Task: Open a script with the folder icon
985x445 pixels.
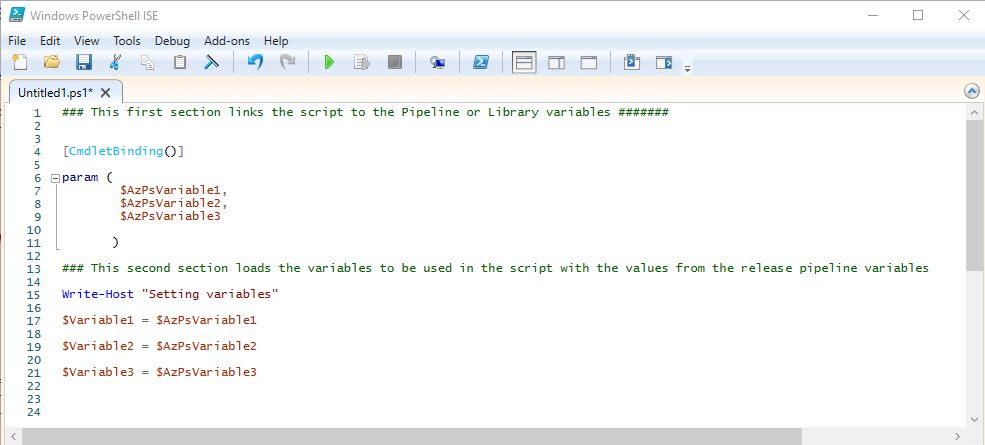Action: [51, 62]
